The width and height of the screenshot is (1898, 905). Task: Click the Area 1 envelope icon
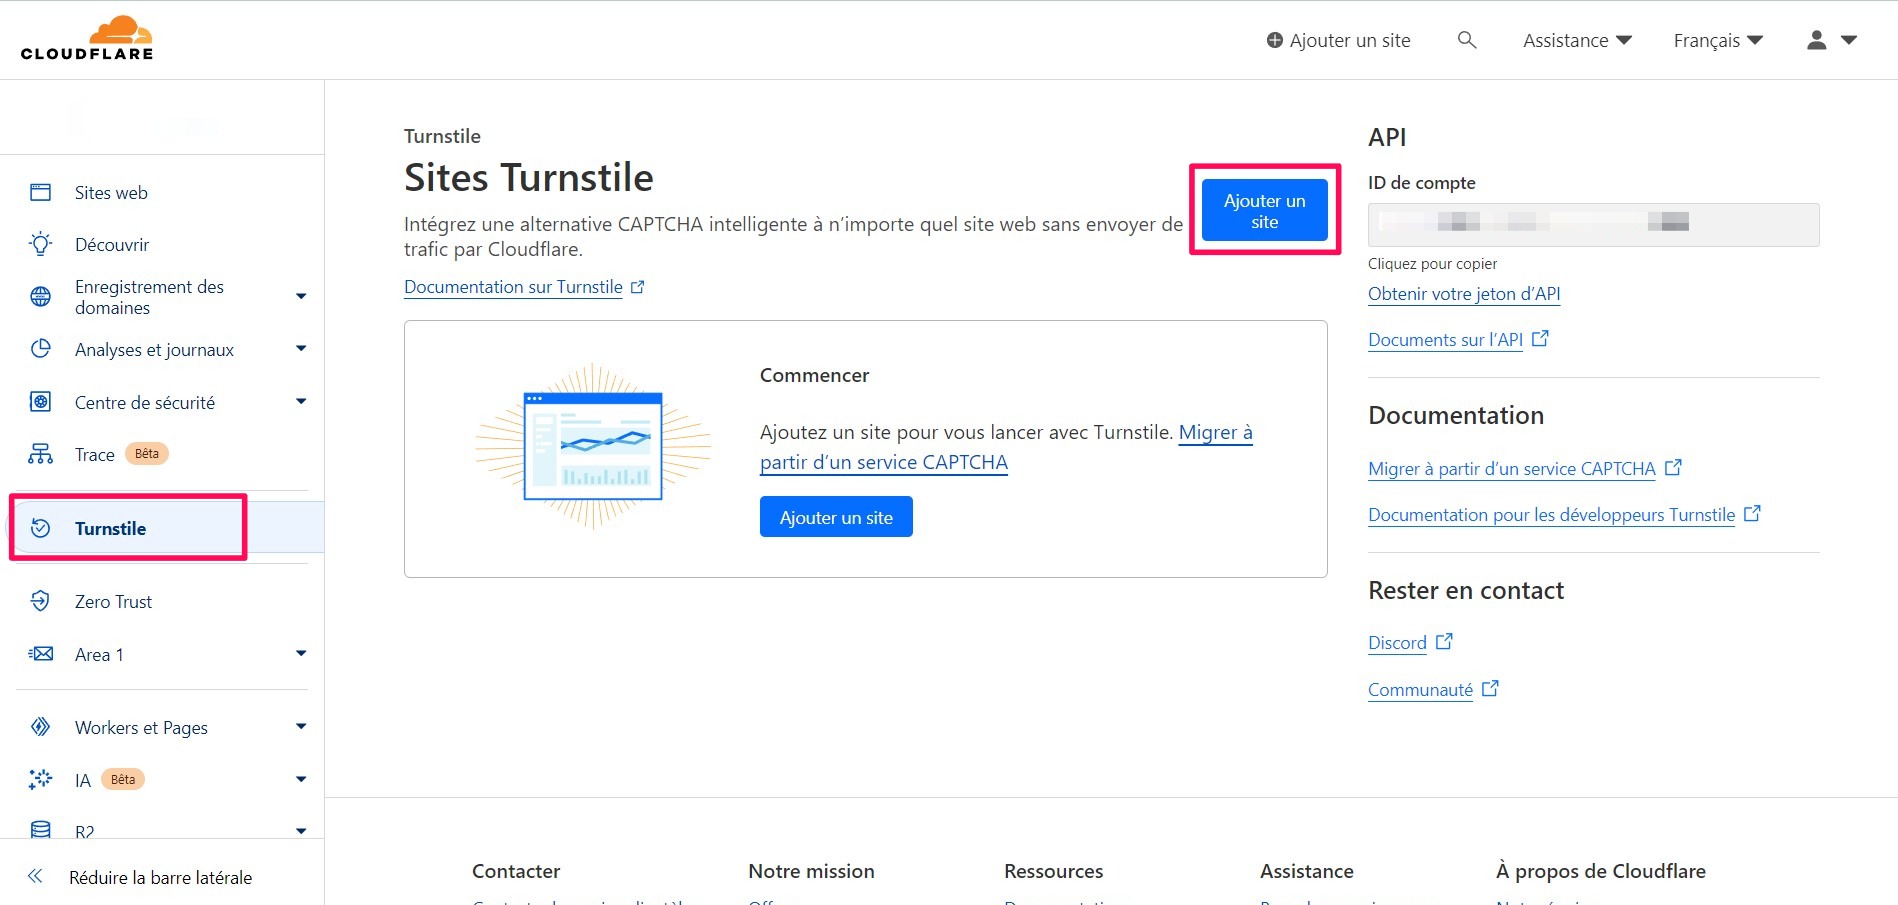coord(40,654)
